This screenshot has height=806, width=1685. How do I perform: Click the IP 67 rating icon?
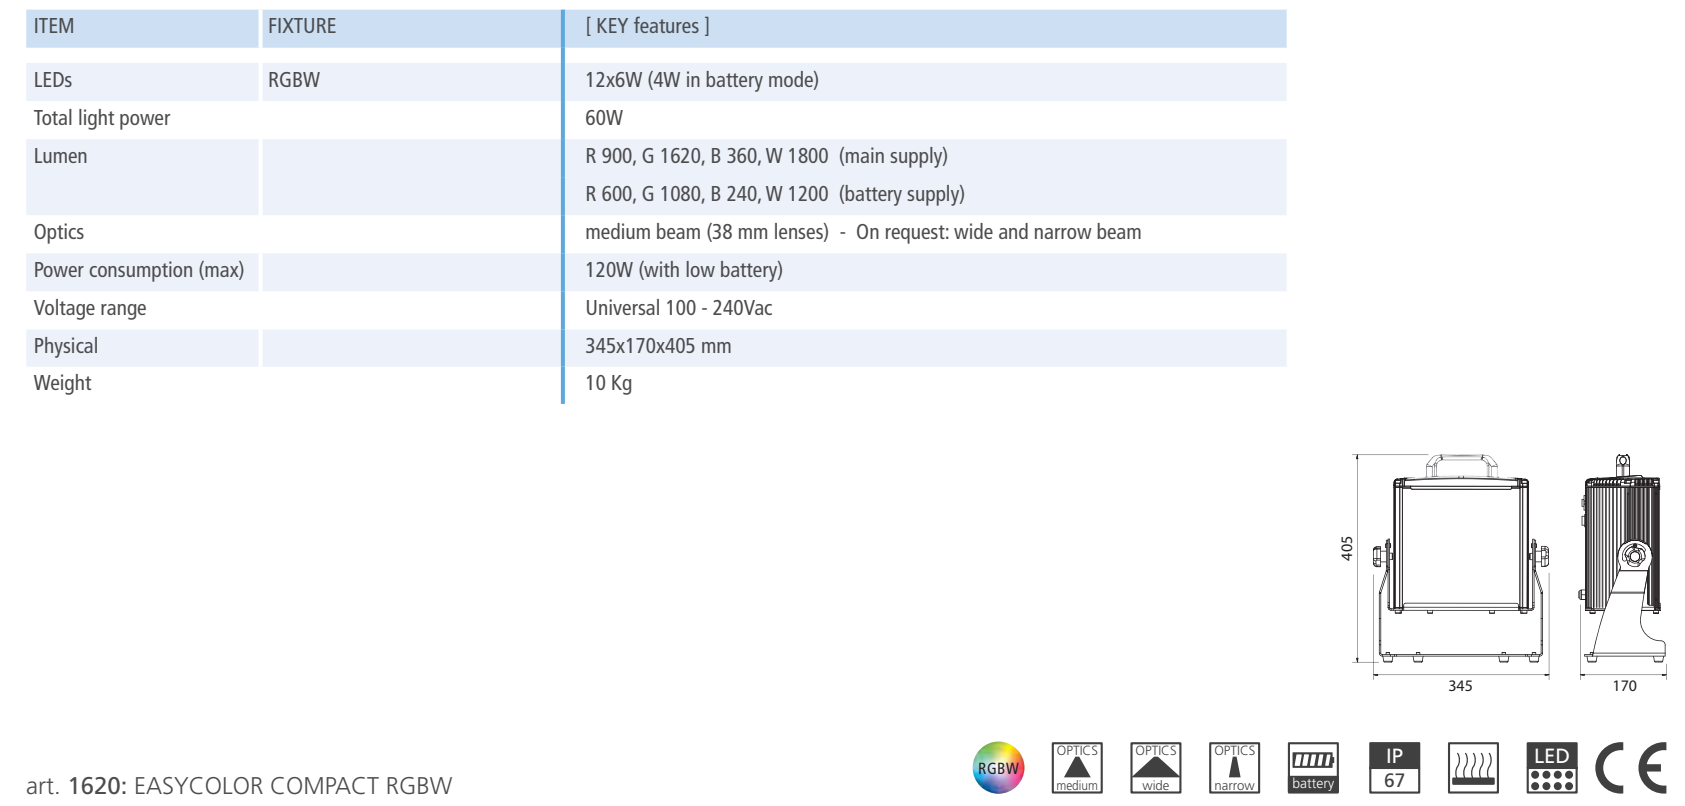click(1394, 768)
